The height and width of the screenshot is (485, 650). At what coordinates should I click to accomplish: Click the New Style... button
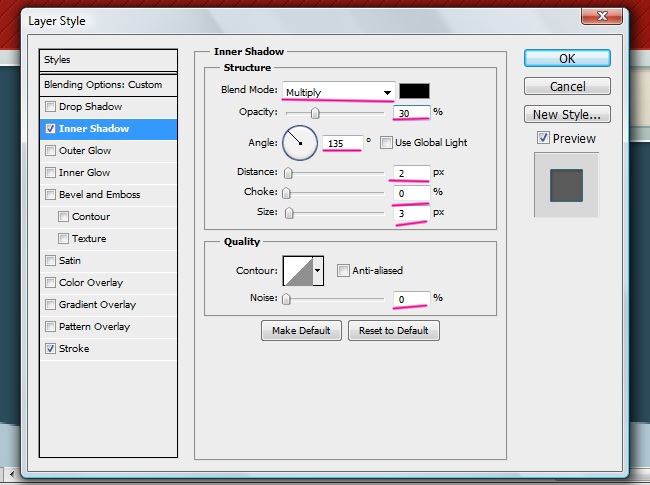pos(568,114)
